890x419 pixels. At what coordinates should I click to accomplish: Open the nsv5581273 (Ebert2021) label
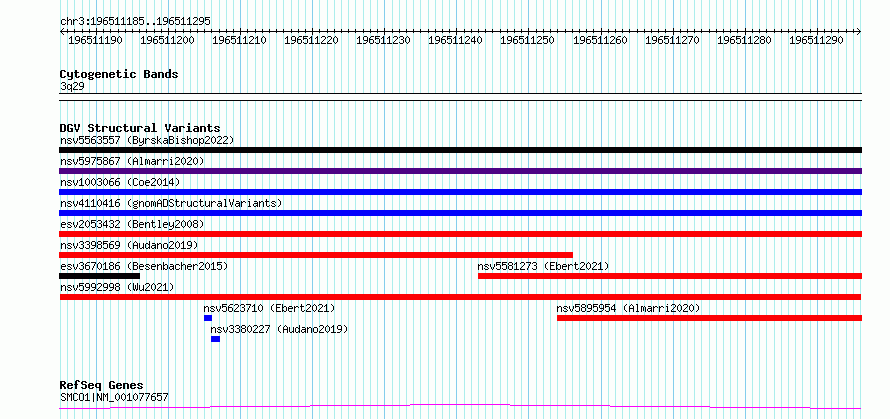[x=543, y=266]
